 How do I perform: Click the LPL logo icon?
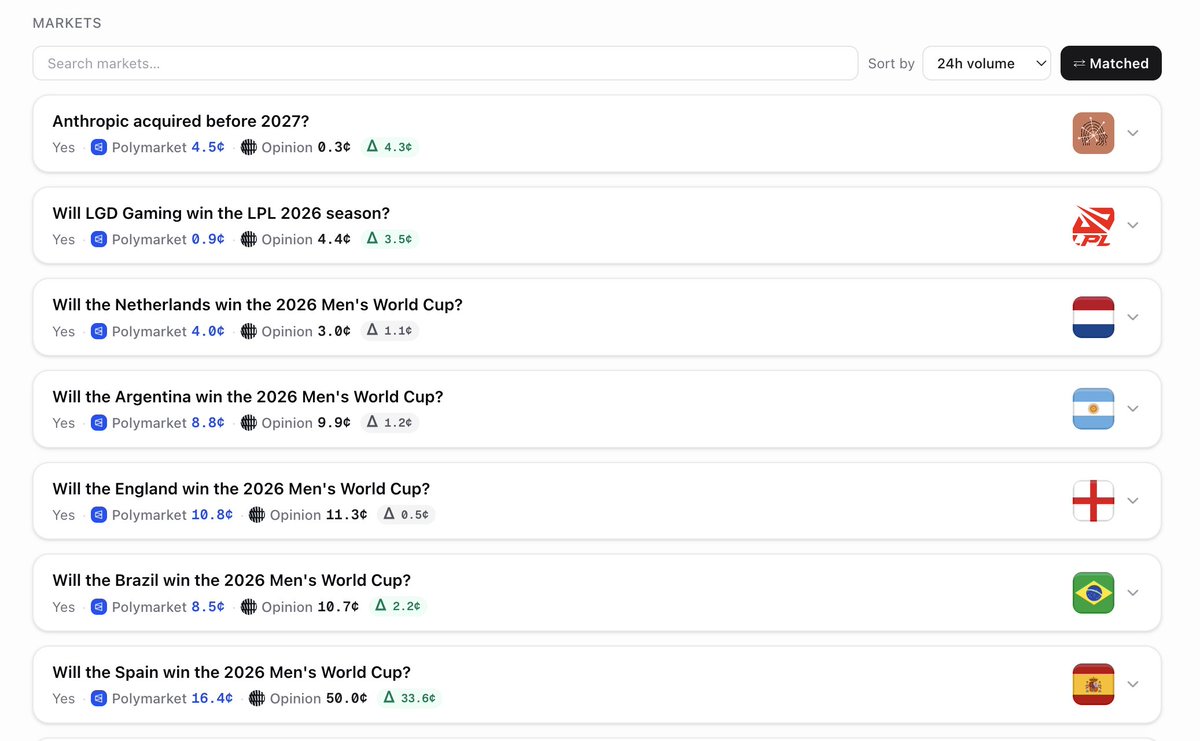[1093, 225]
